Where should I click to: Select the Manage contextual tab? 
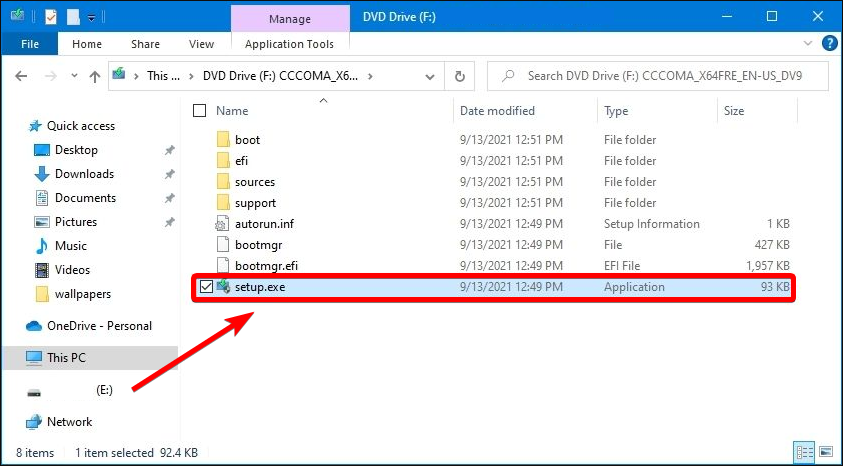pos(290,19)
